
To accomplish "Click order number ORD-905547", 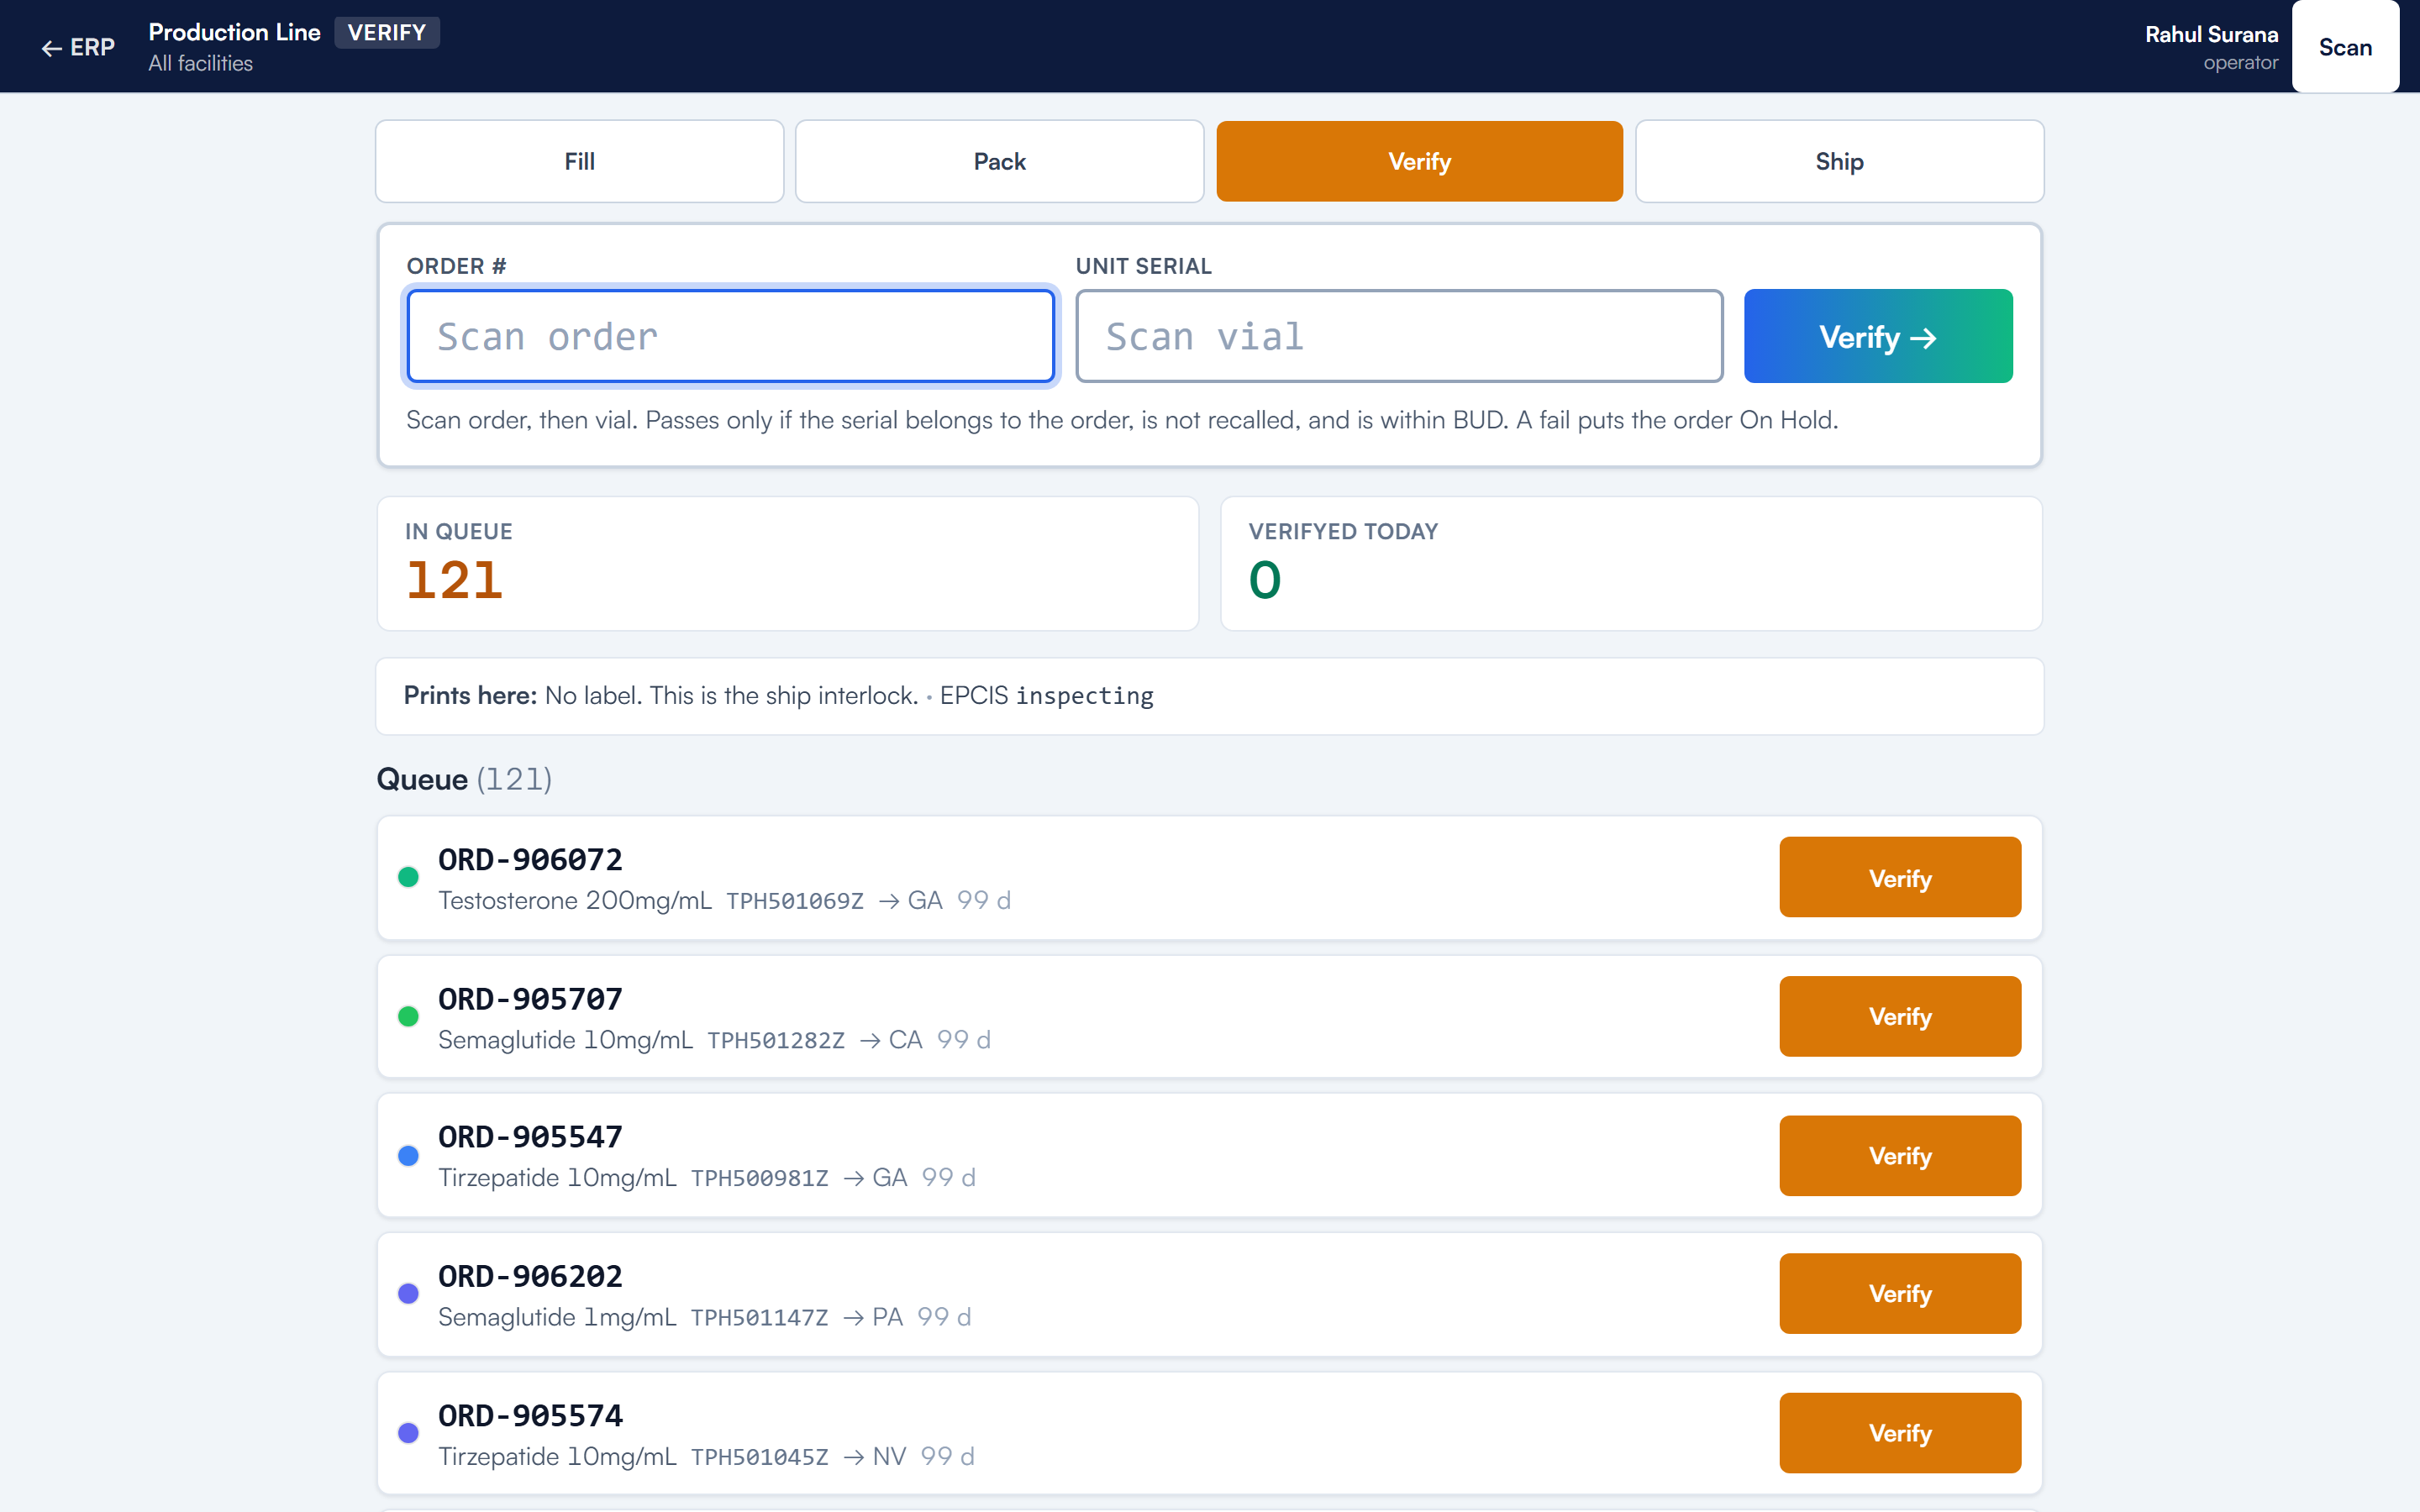I will point(530,1136).
